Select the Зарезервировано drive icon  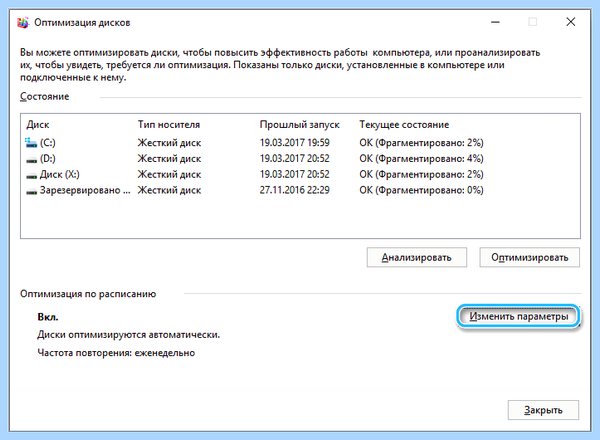point(31,192)
